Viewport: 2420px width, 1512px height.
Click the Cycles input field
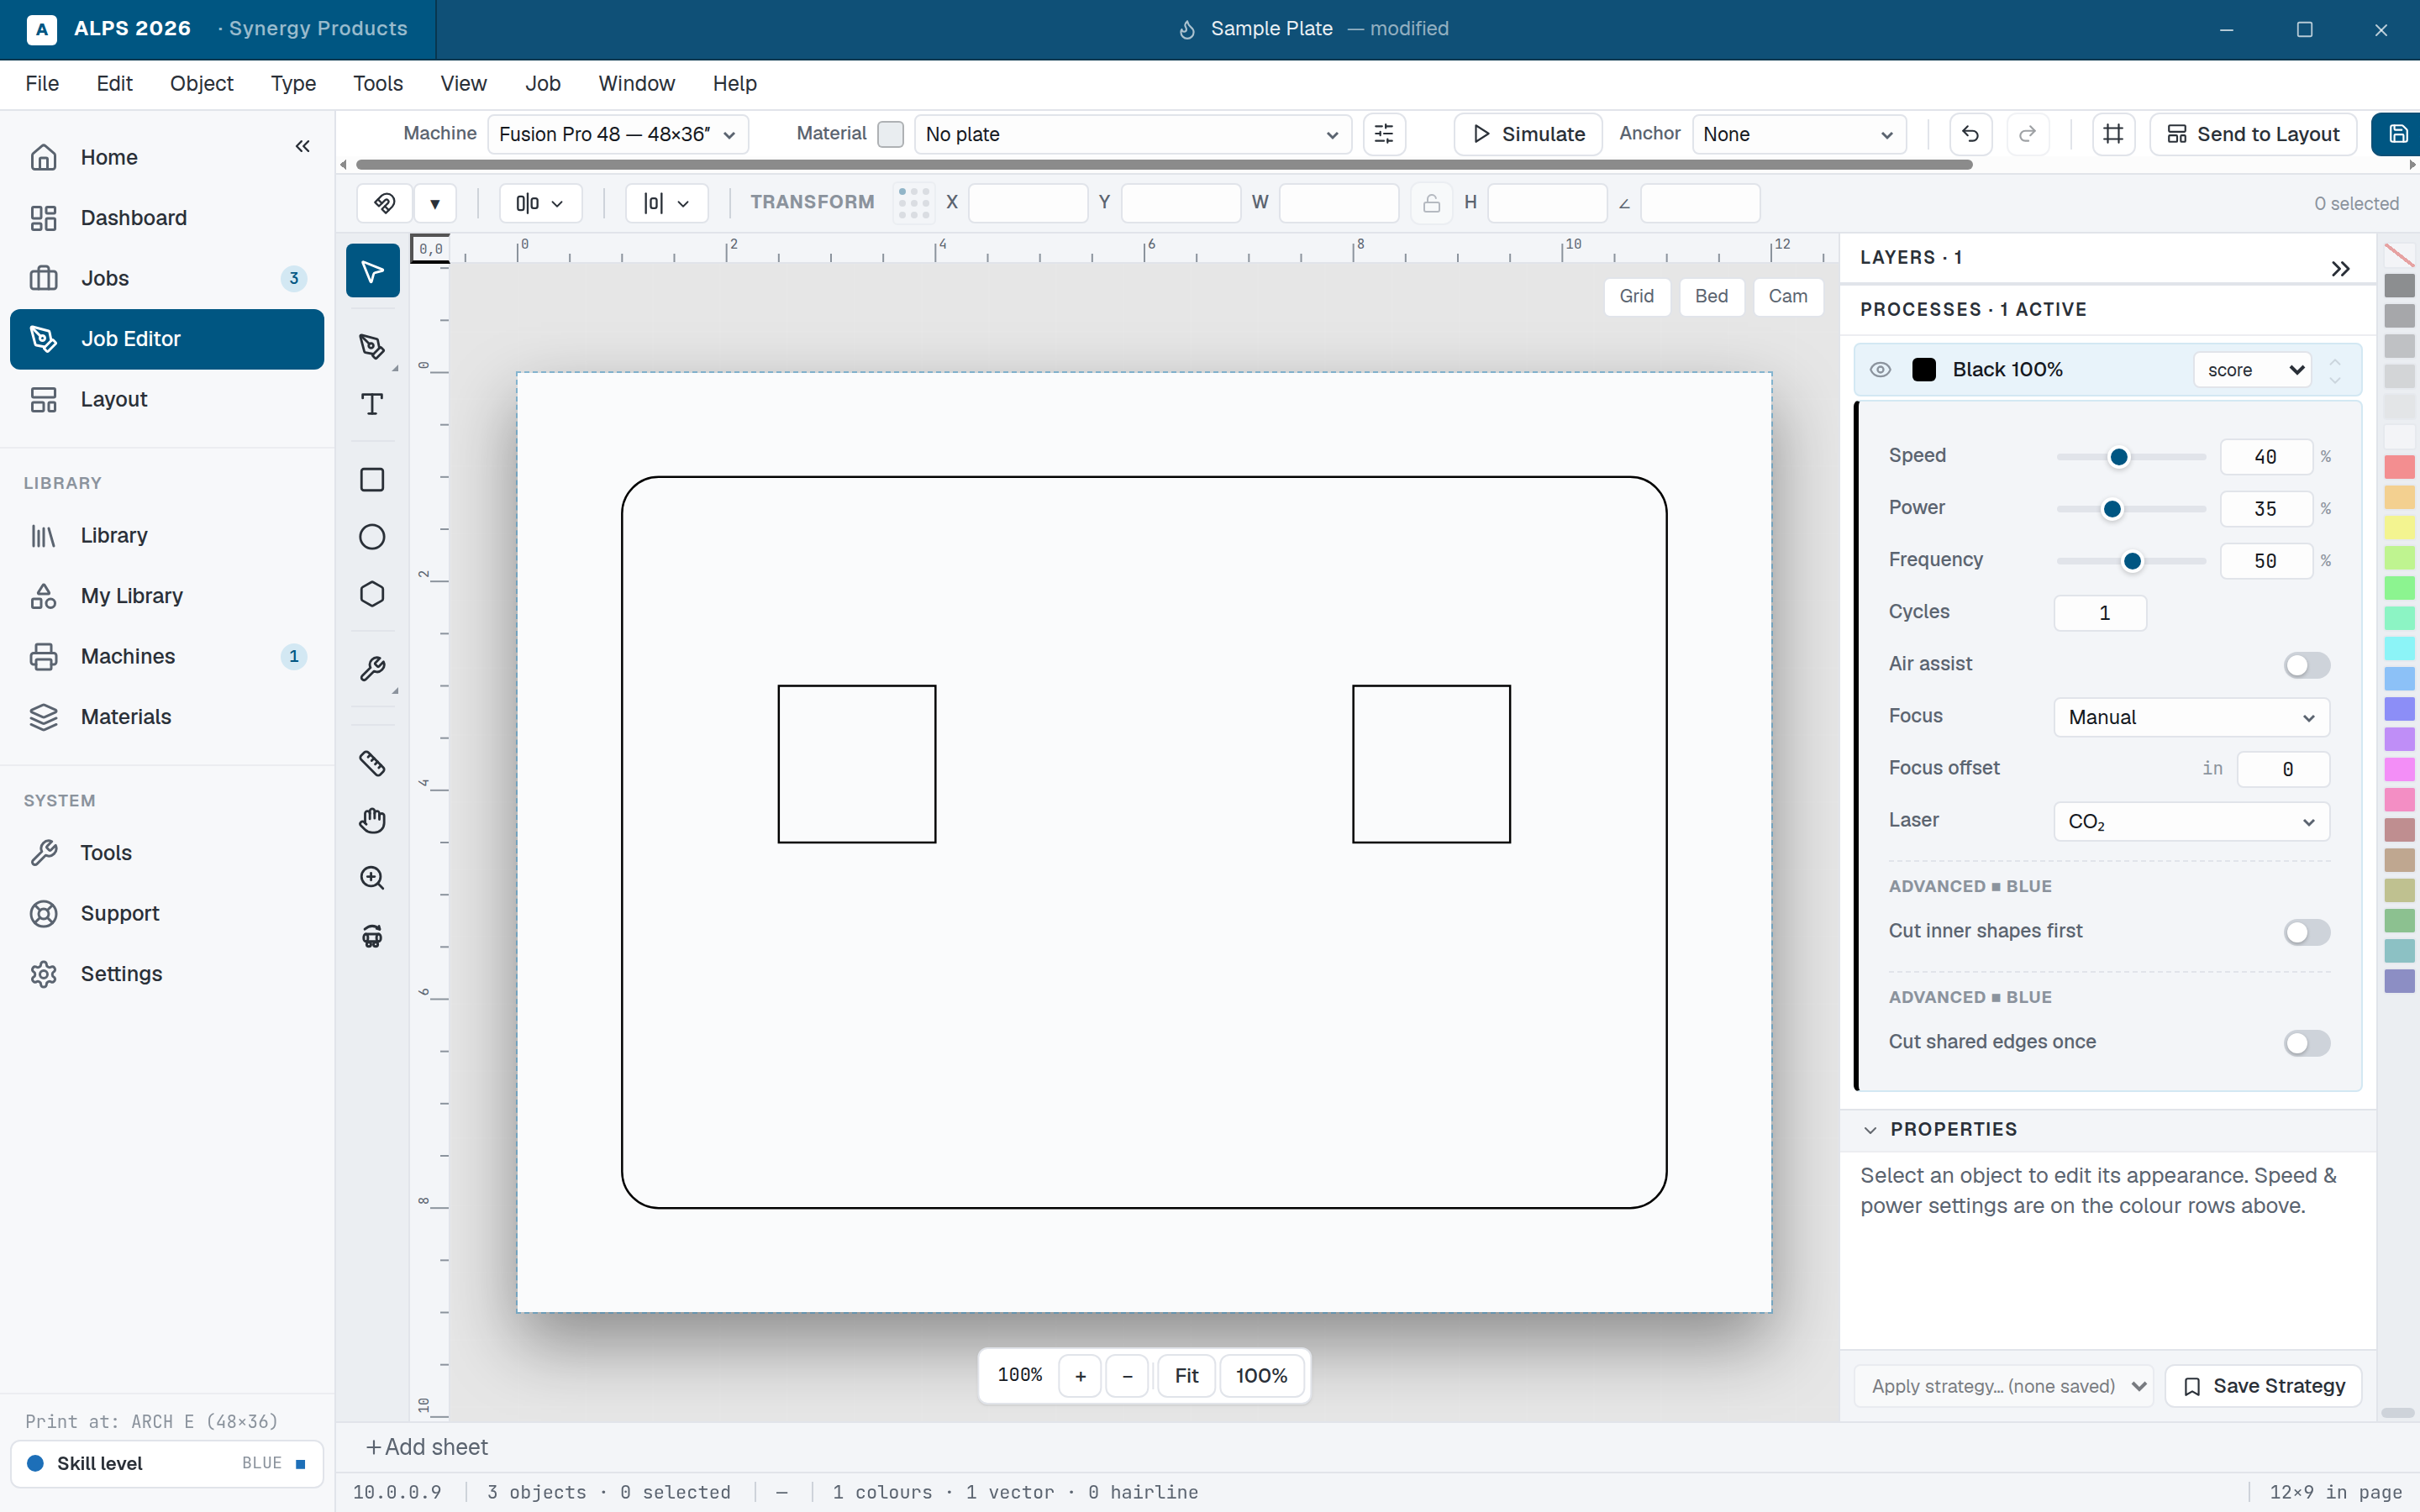(x=2100, y=613)
